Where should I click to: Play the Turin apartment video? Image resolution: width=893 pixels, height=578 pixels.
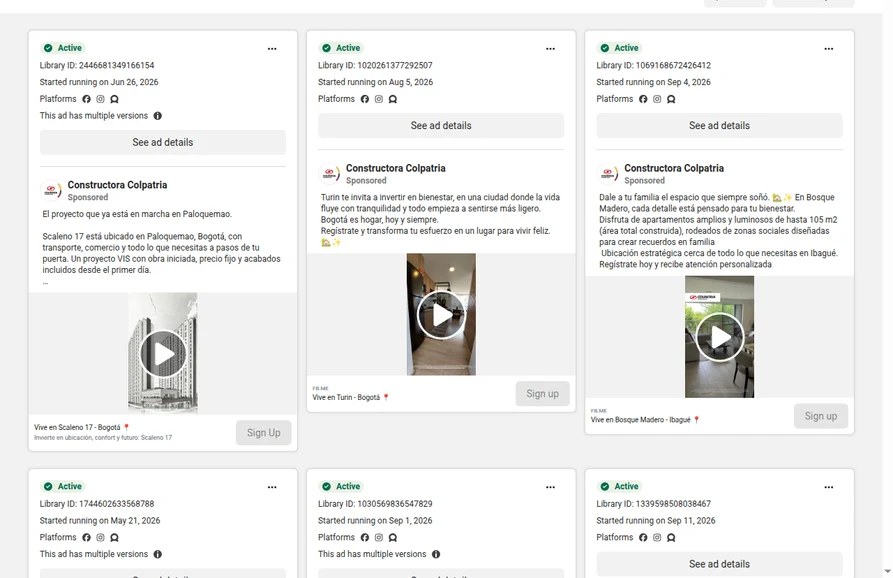[x=441, y=314]
